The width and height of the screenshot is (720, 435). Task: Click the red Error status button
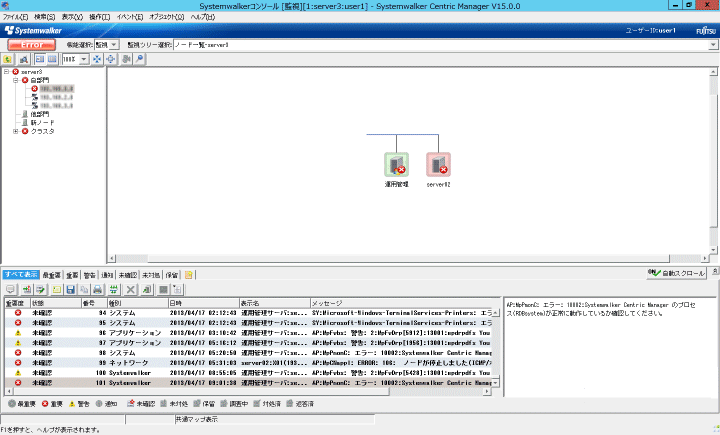[32, 45]
